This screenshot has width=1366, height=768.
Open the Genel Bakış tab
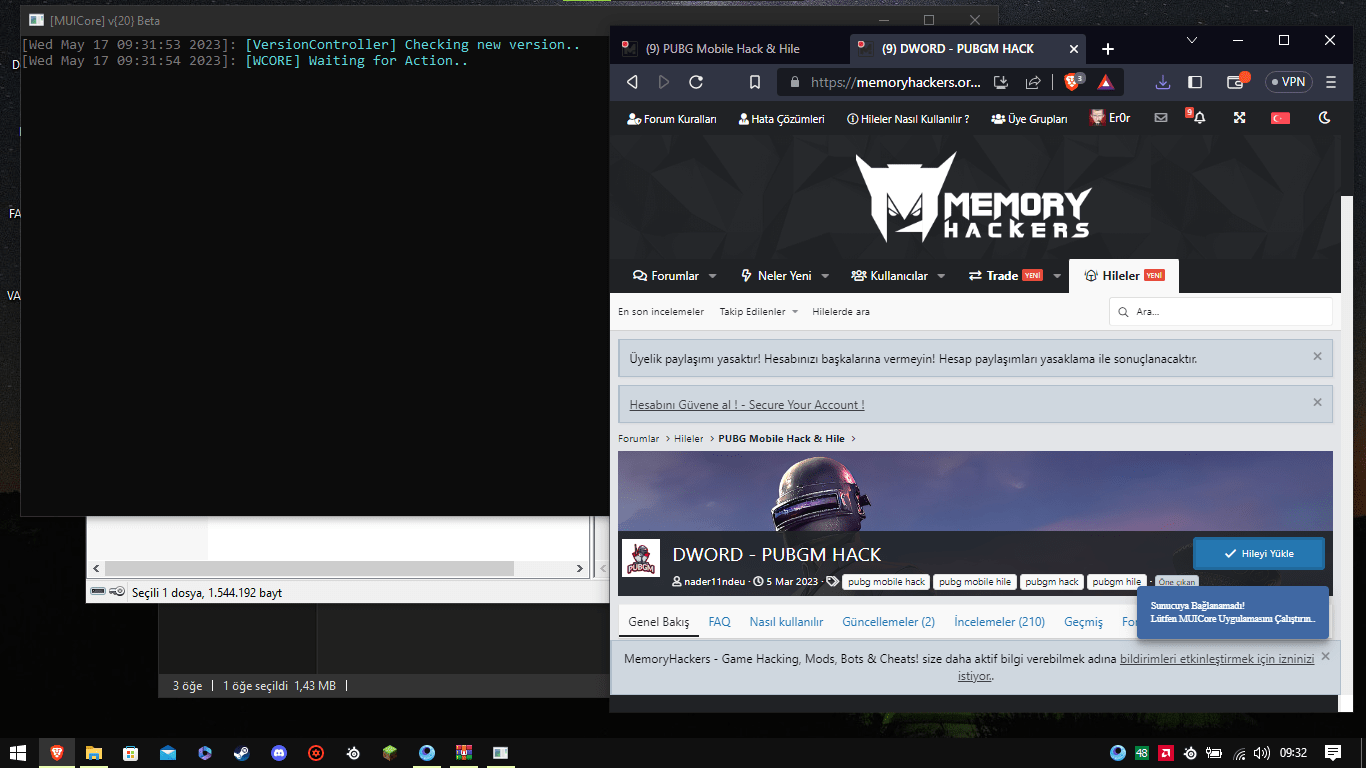coord(659,622)
